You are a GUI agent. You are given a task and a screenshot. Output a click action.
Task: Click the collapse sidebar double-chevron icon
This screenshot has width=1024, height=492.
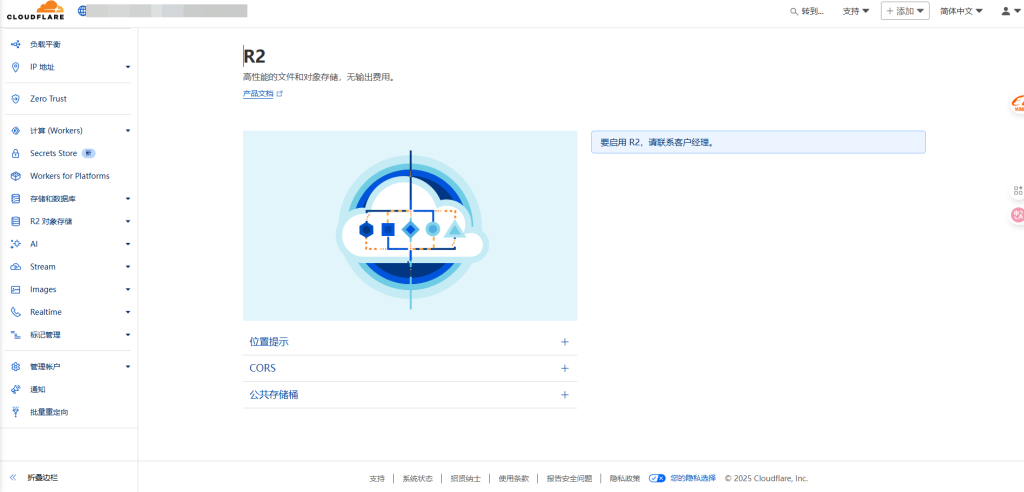13,478
